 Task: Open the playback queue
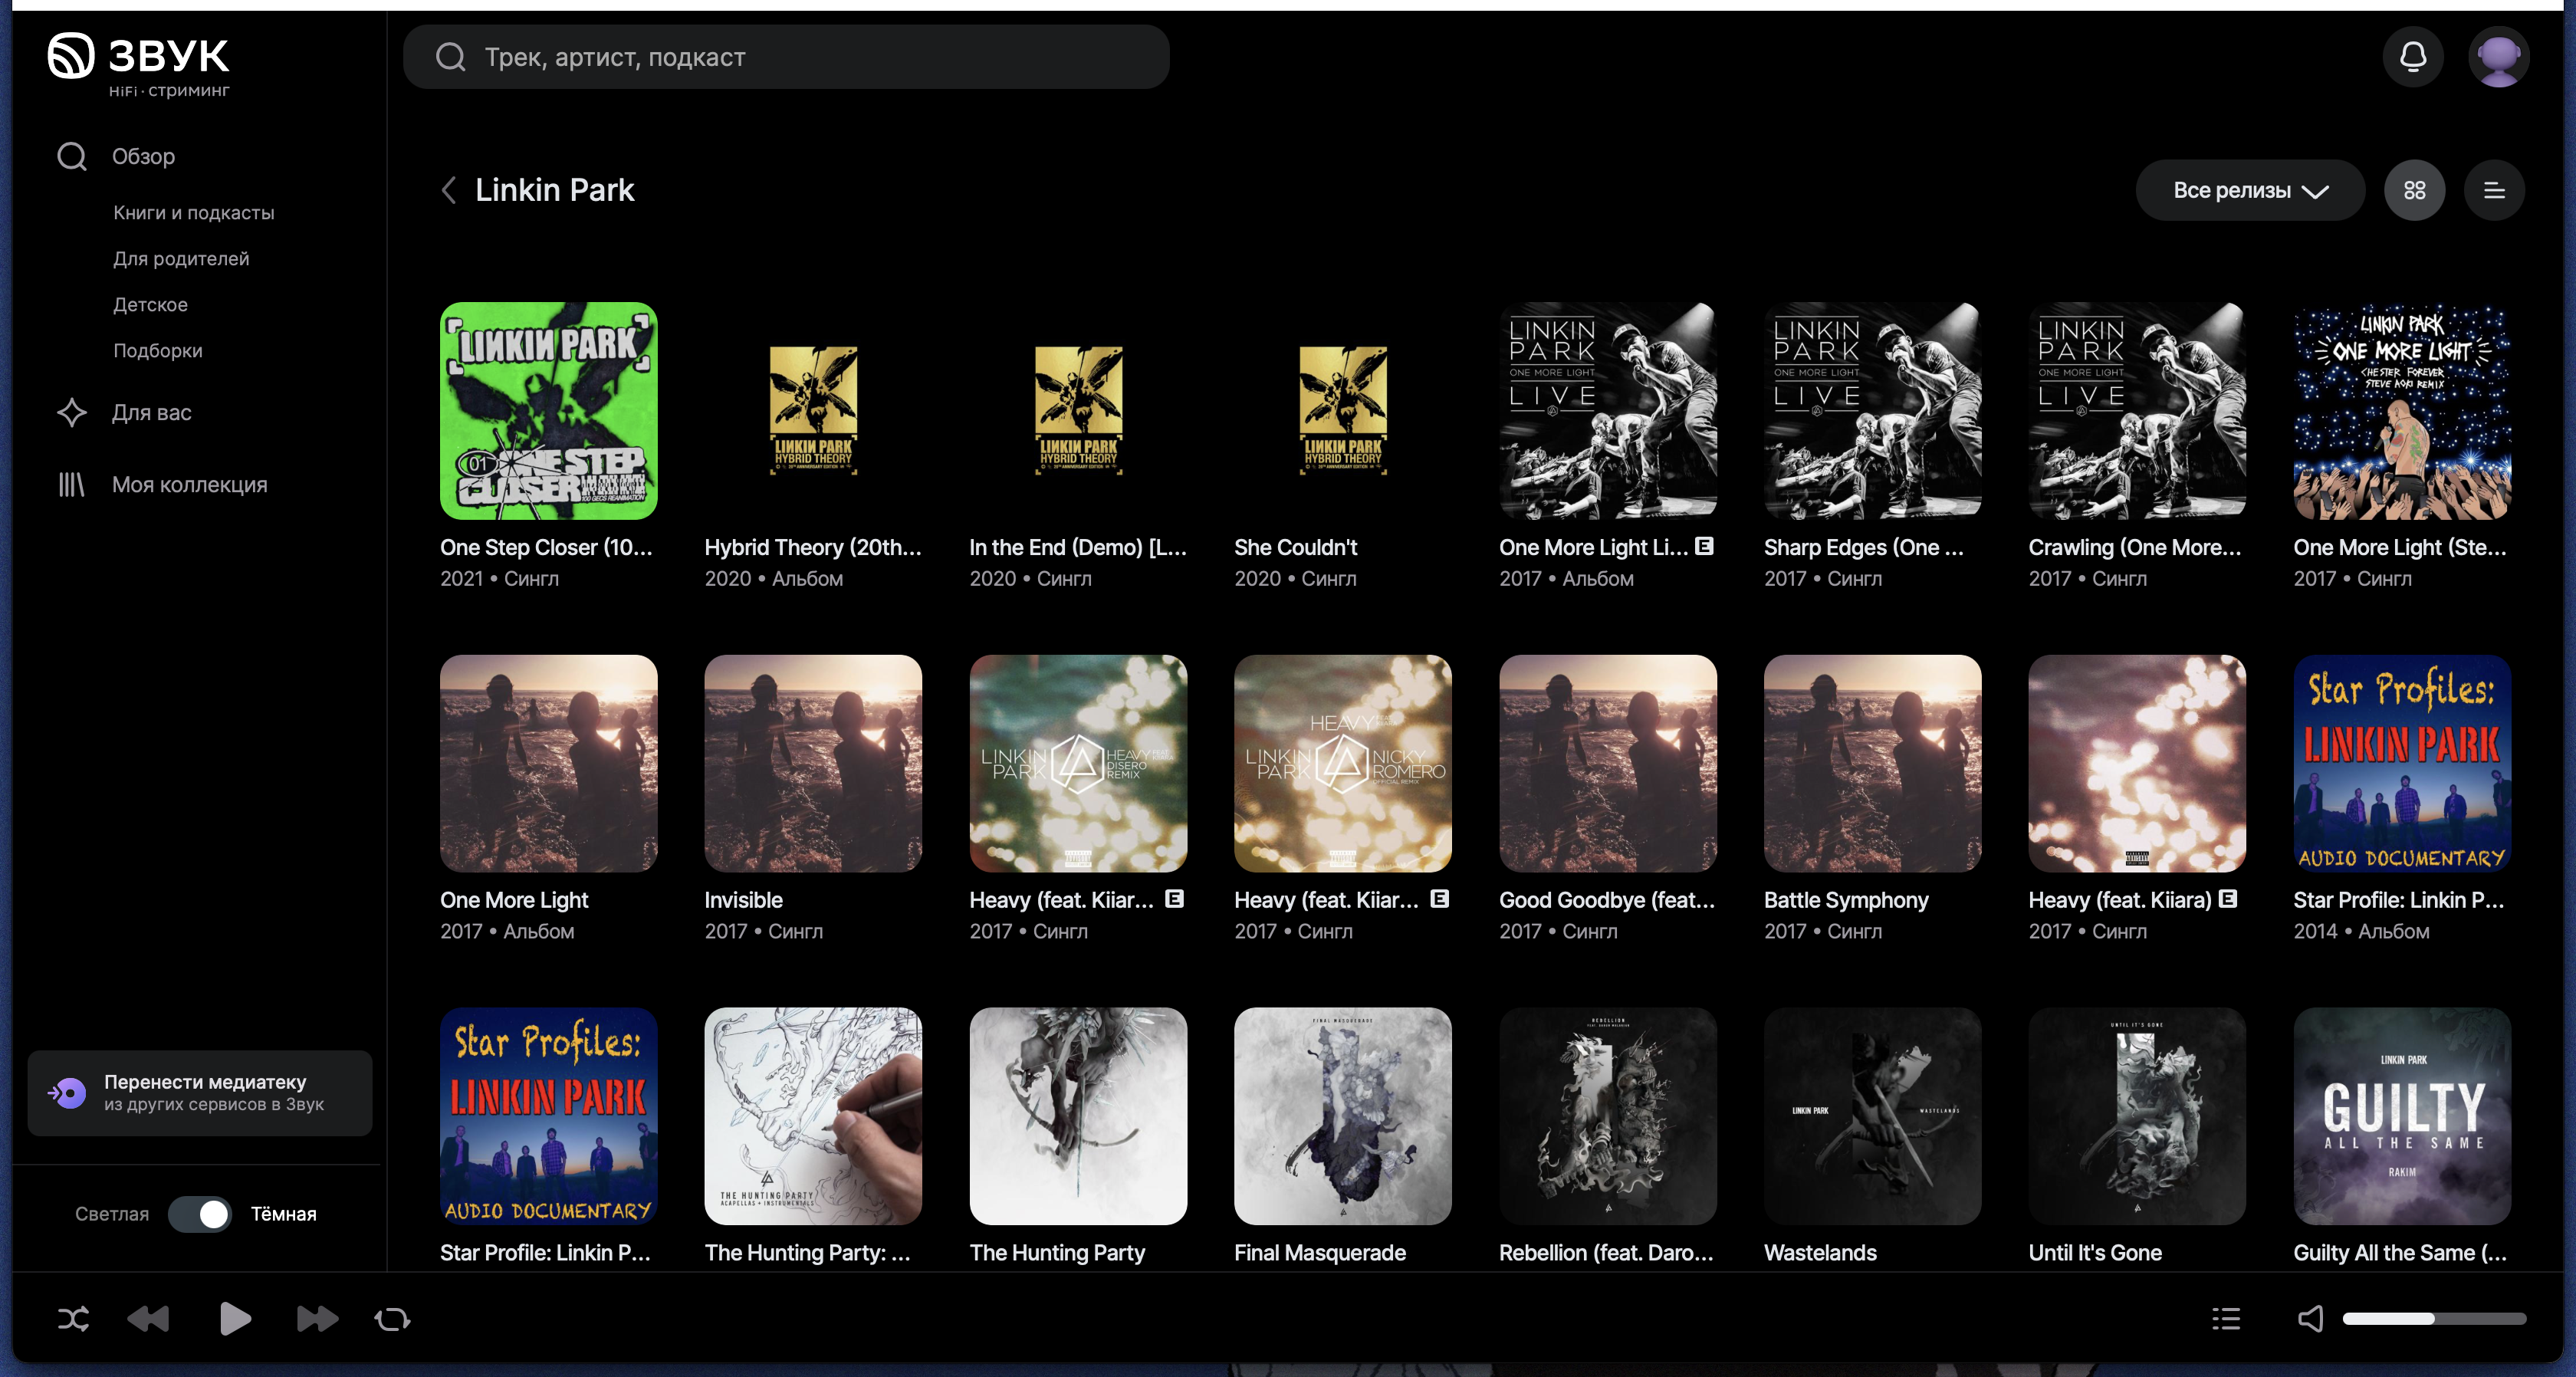(2225, 1319)
